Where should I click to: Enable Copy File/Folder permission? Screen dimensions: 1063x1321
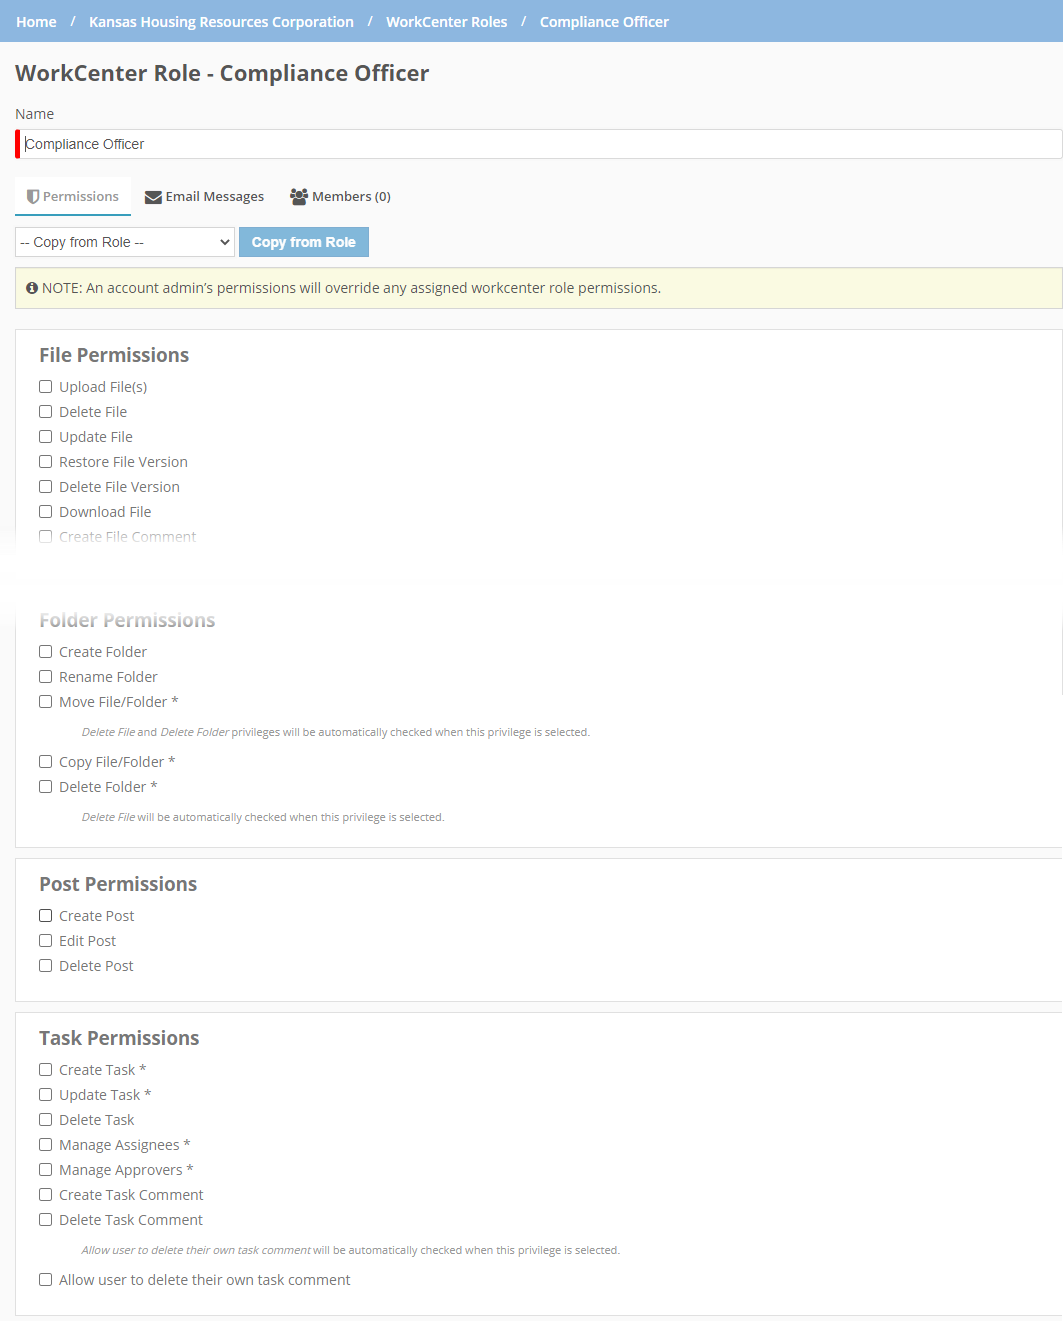pyautogui.click(x=46, y=762)
